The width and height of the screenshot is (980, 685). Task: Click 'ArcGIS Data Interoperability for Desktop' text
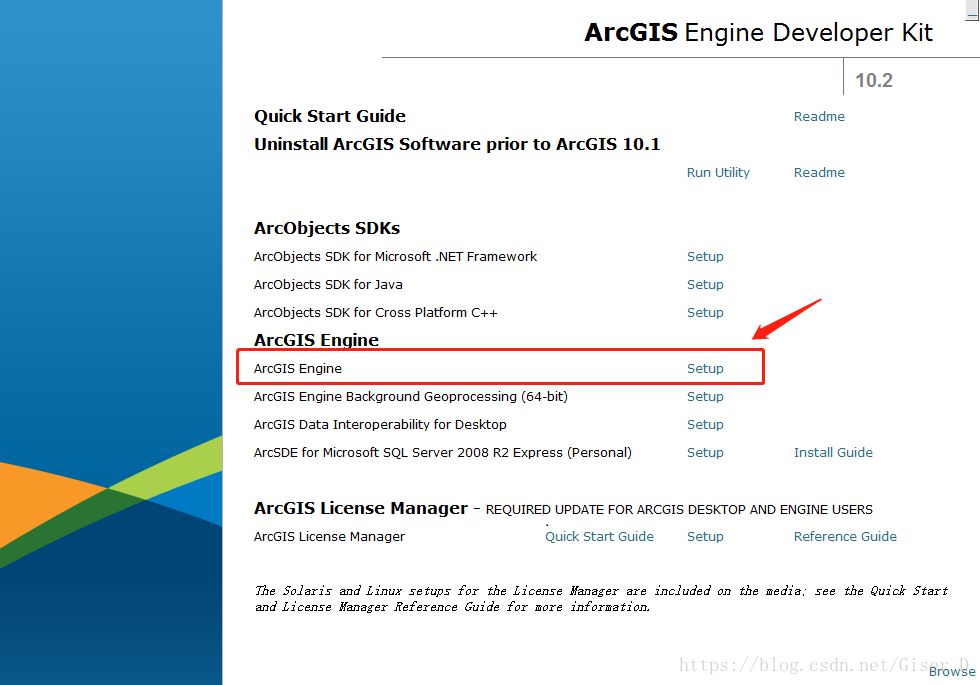[x=380, y=425]
